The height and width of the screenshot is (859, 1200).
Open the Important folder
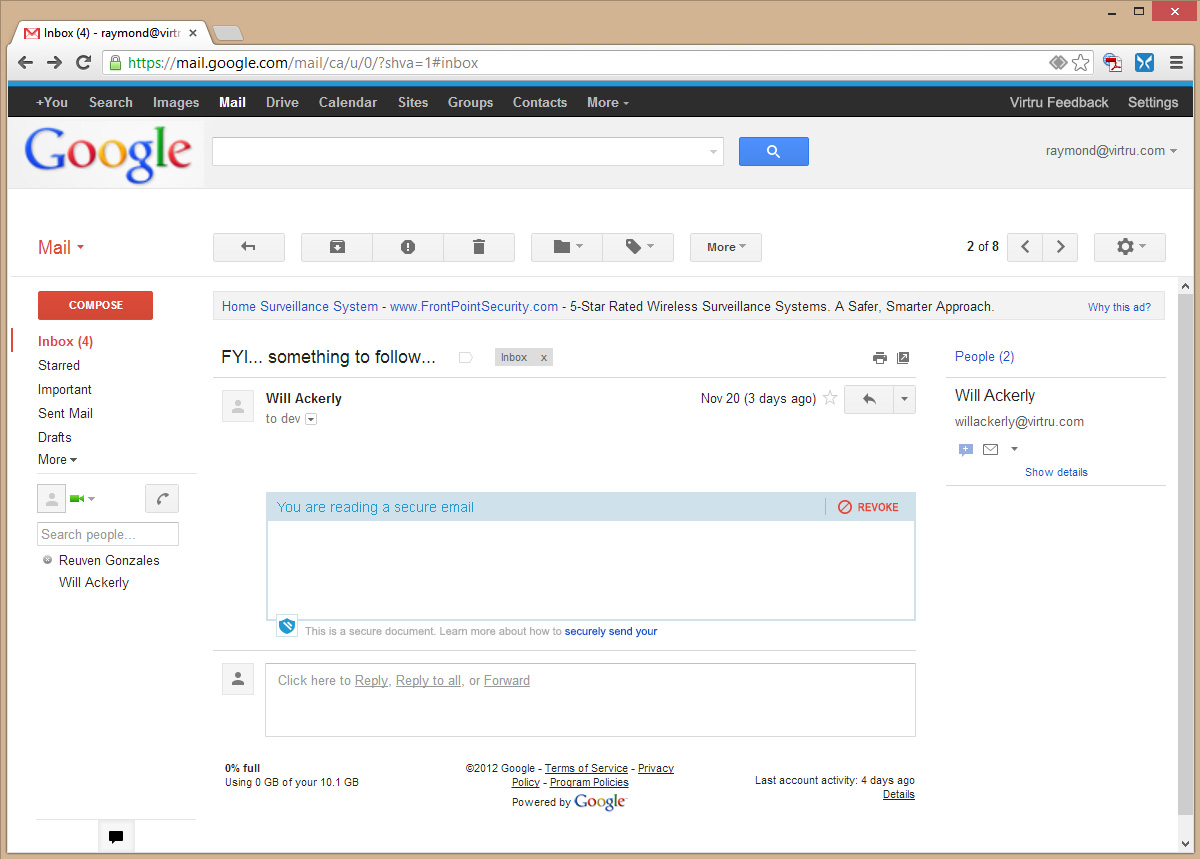[x=65, y=389]
